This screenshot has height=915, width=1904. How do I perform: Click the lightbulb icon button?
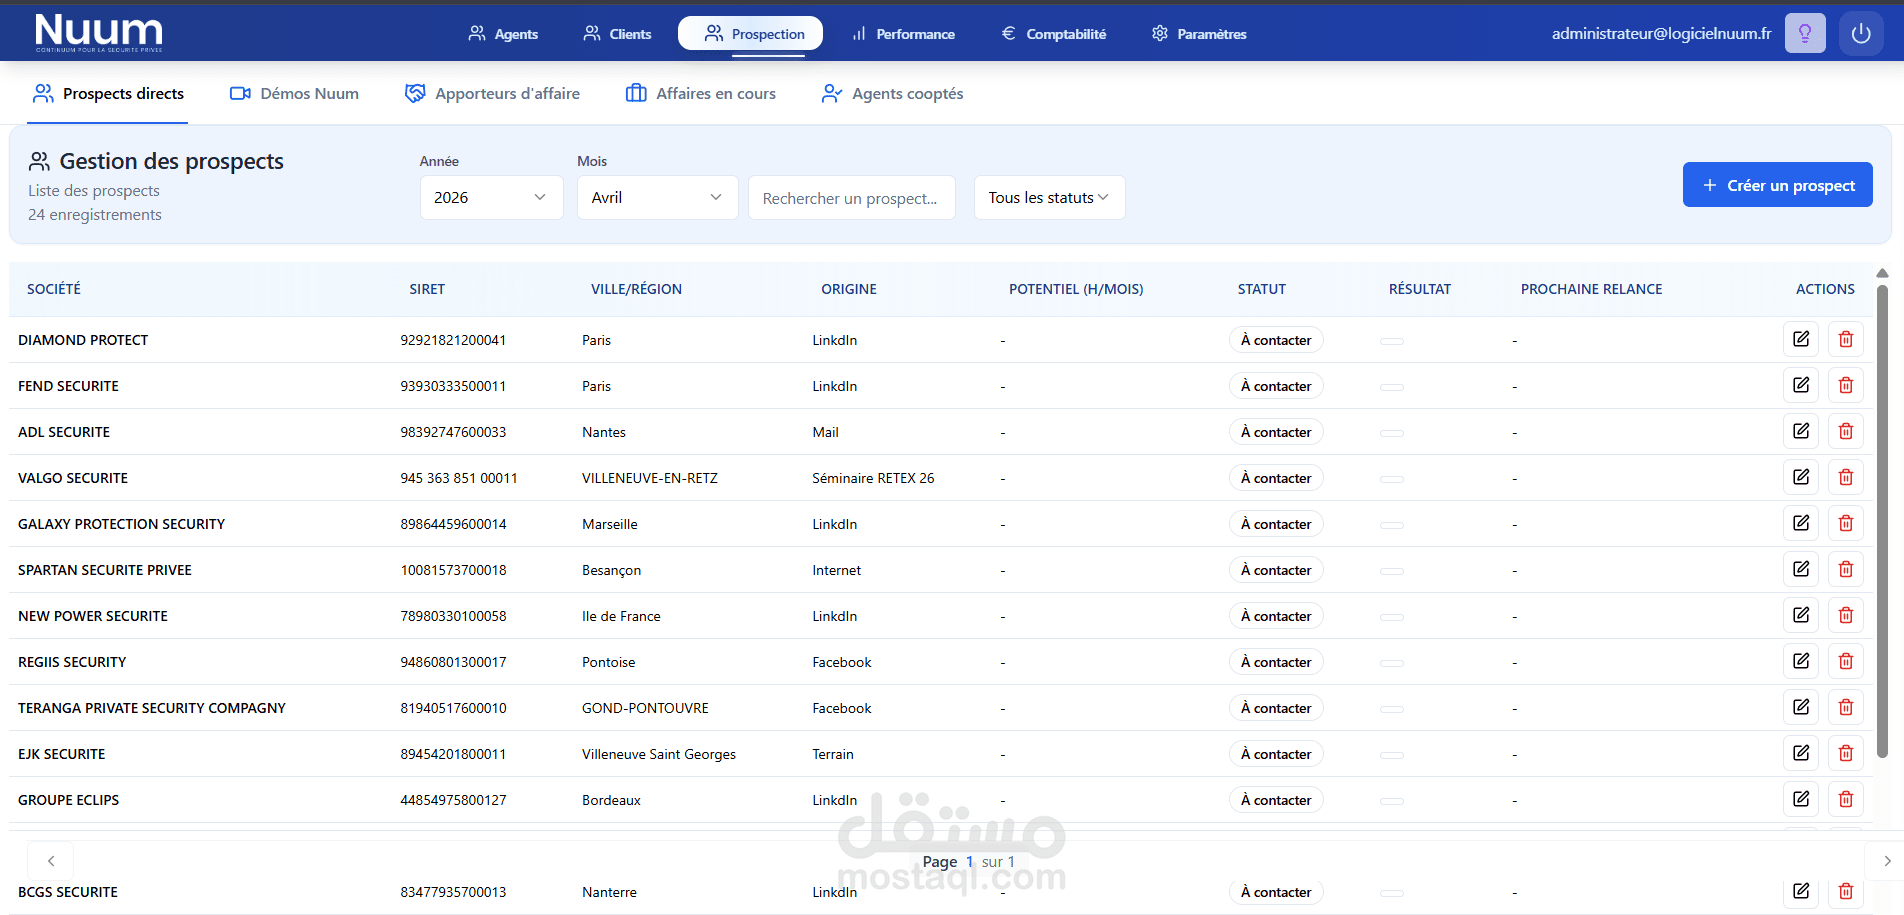(1805, 33)
